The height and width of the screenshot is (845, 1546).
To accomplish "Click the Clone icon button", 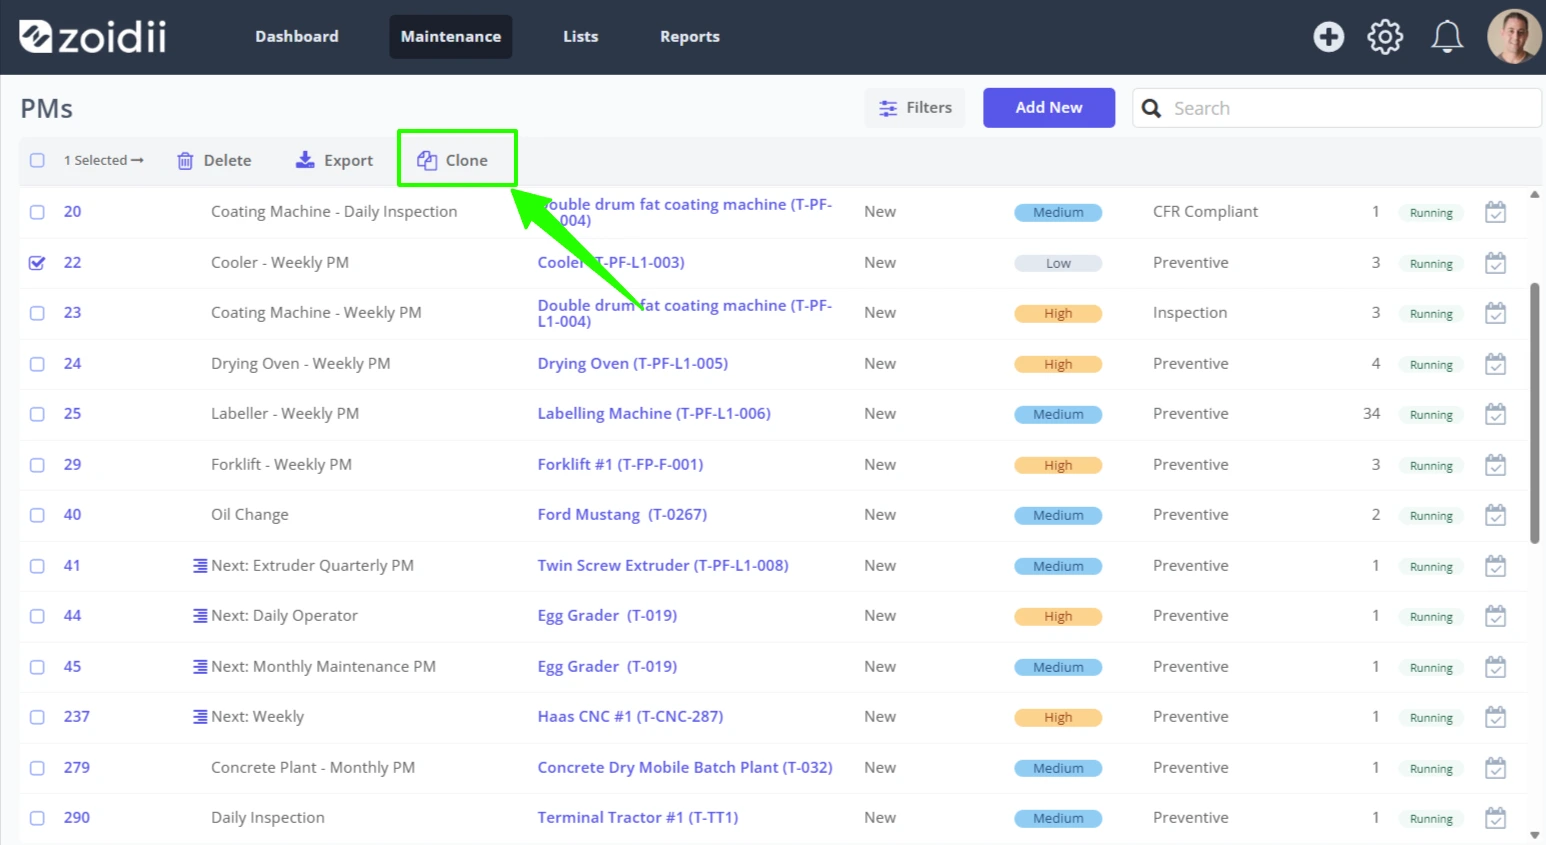I will (x=427, y=160).
